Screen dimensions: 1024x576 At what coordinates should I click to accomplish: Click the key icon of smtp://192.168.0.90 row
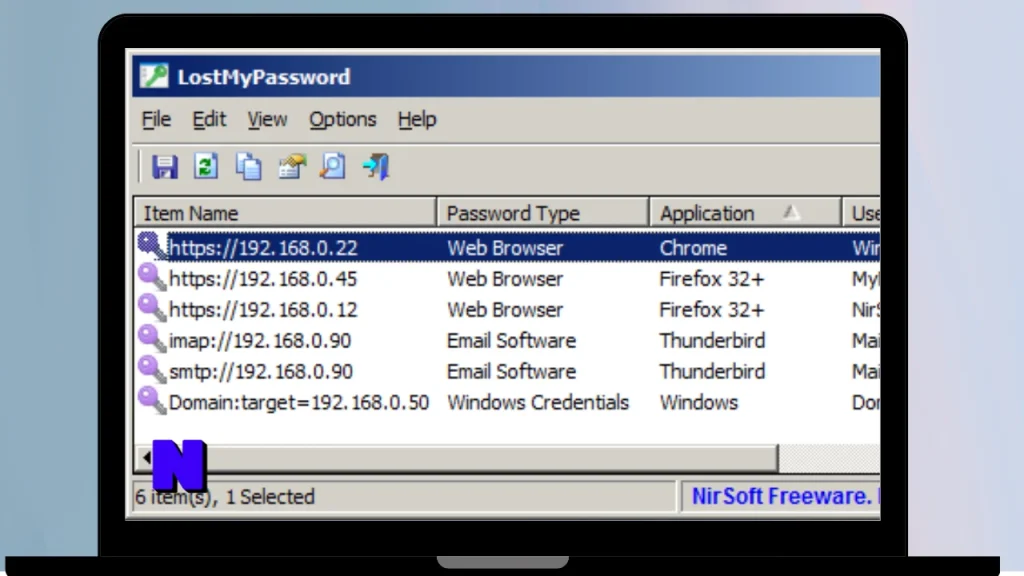(152, 370)
